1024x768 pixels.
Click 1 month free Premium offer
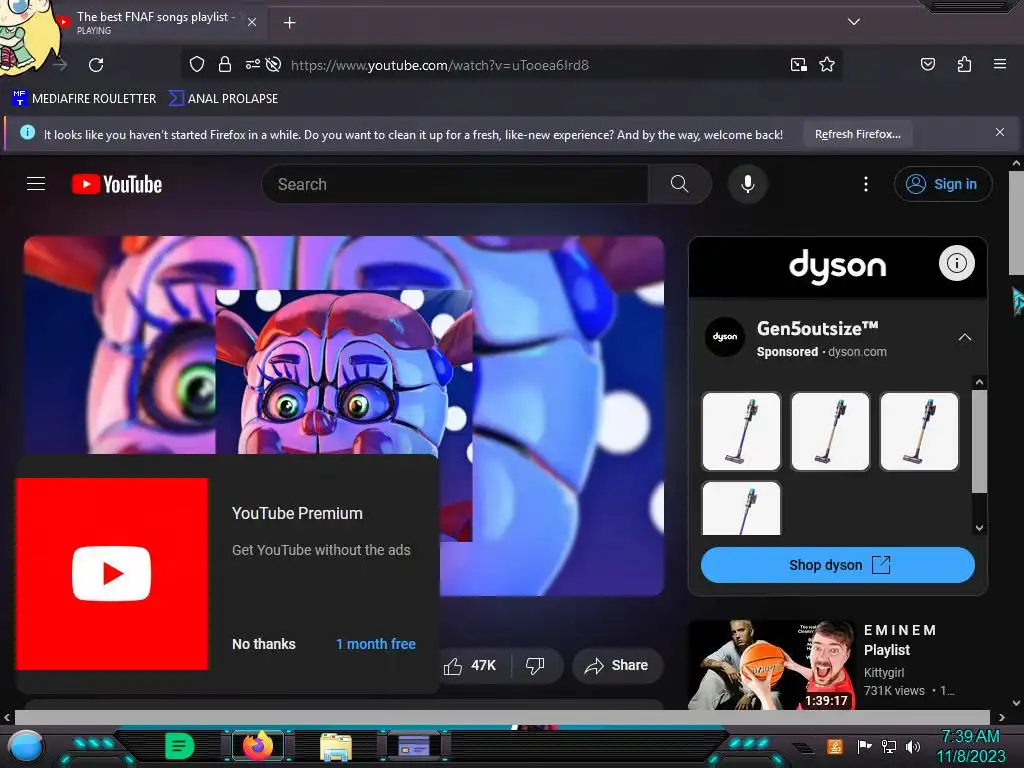[x=376, y=644]
